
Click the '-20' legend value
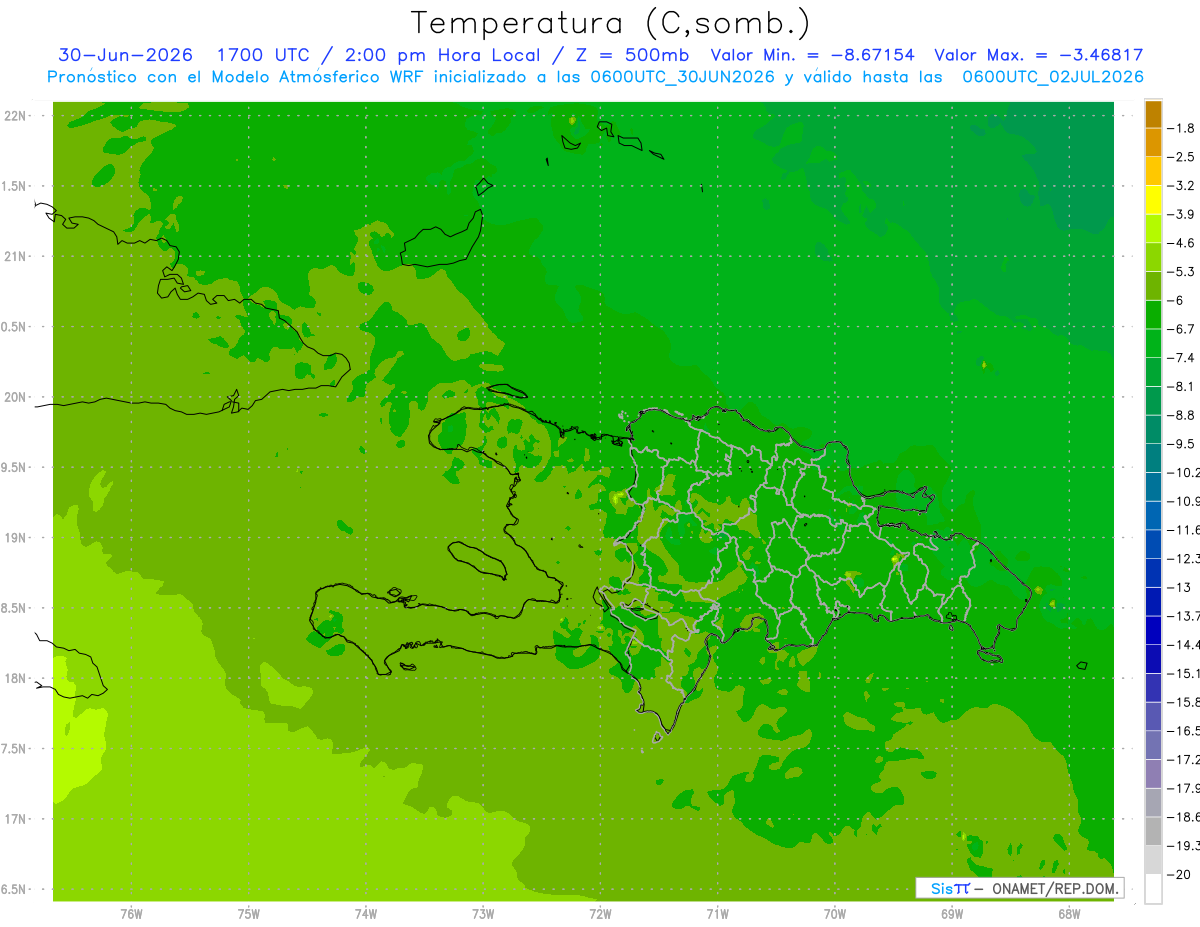[1178, 874]
